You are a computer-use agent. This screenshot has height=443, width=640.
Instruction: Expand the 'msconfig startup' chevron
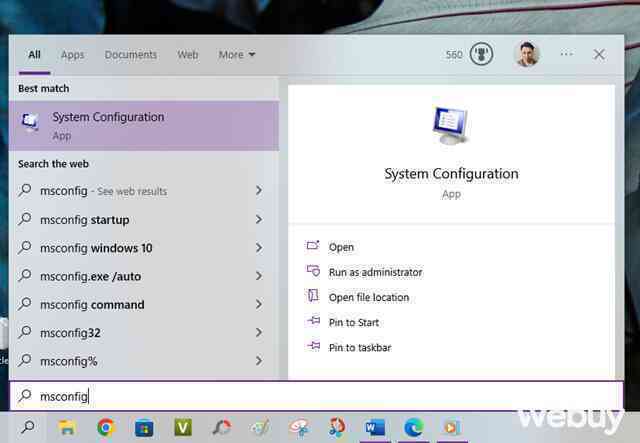[259, 219]
